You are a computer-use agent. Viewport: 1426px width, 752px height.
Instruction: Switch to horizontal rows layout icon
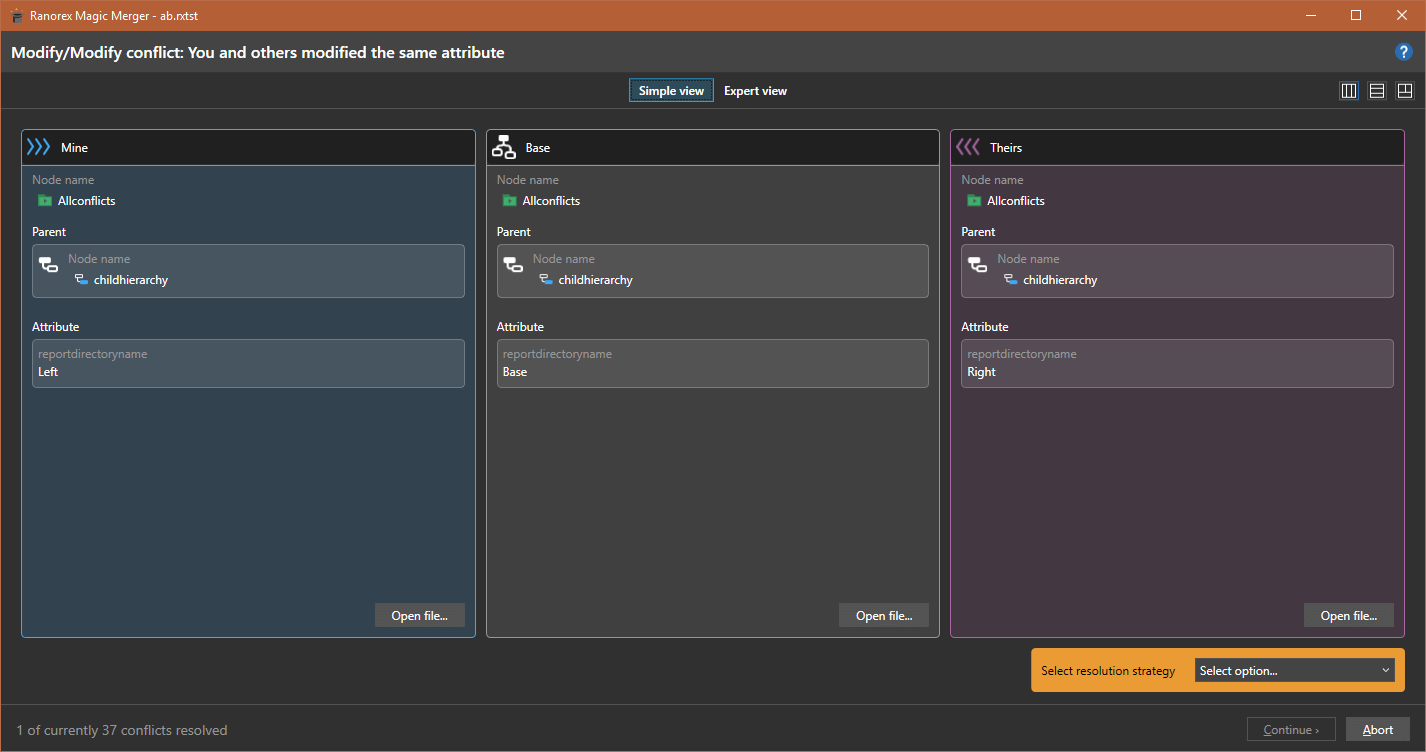pos(1377,91)
